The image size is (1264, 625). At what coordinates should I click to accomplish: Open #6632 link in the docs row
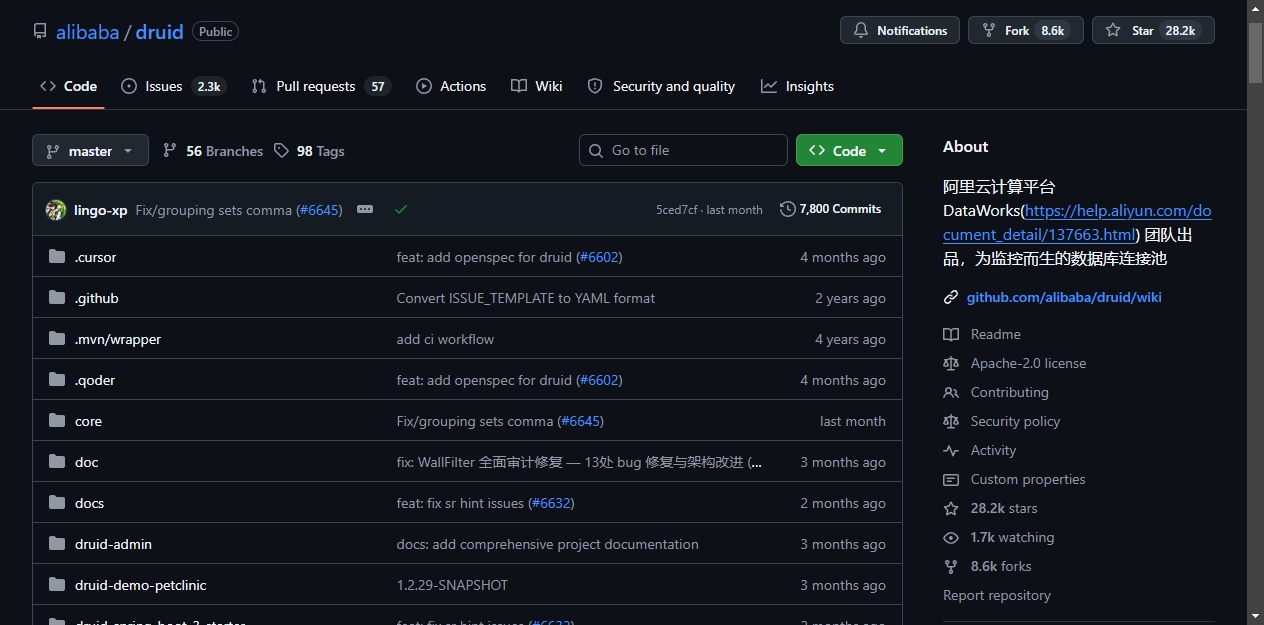pyautogui.click(x=550, y=503)
